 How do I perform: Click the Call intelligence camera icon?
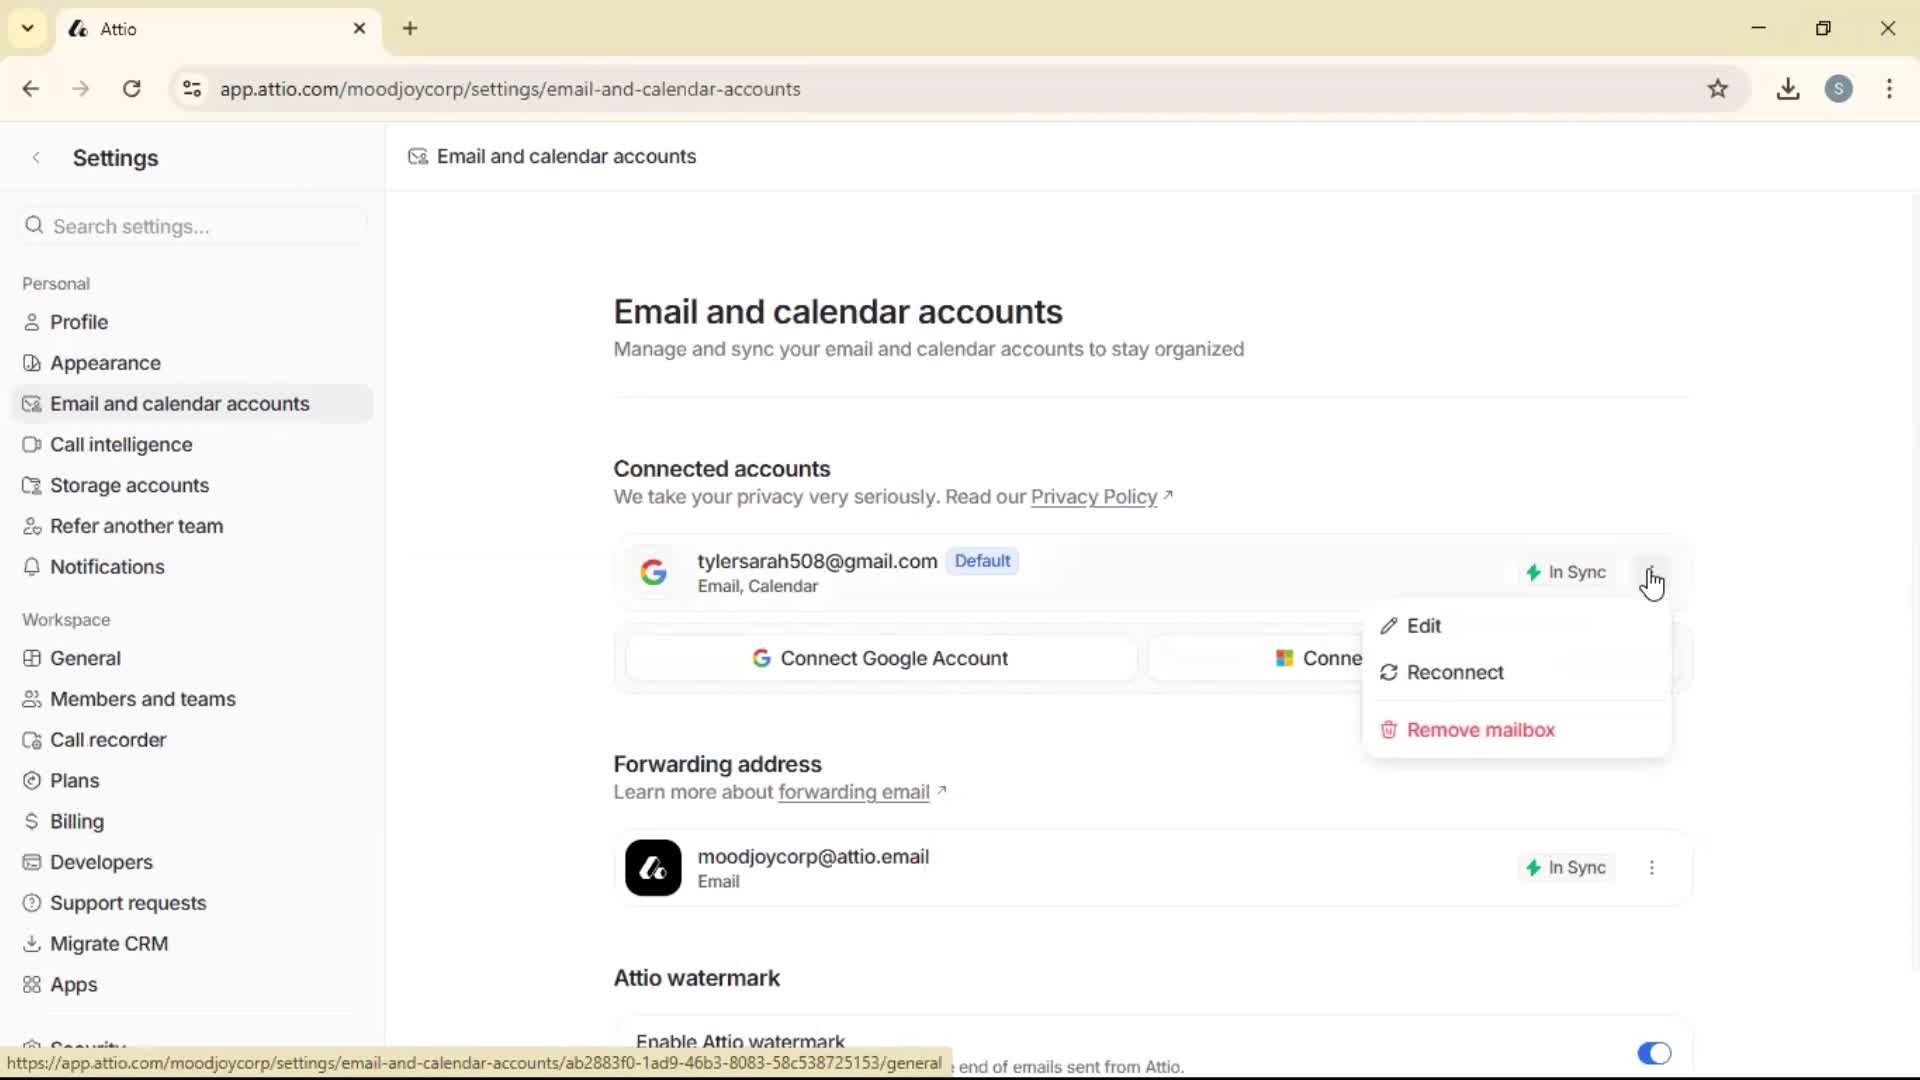pos(32,444)
